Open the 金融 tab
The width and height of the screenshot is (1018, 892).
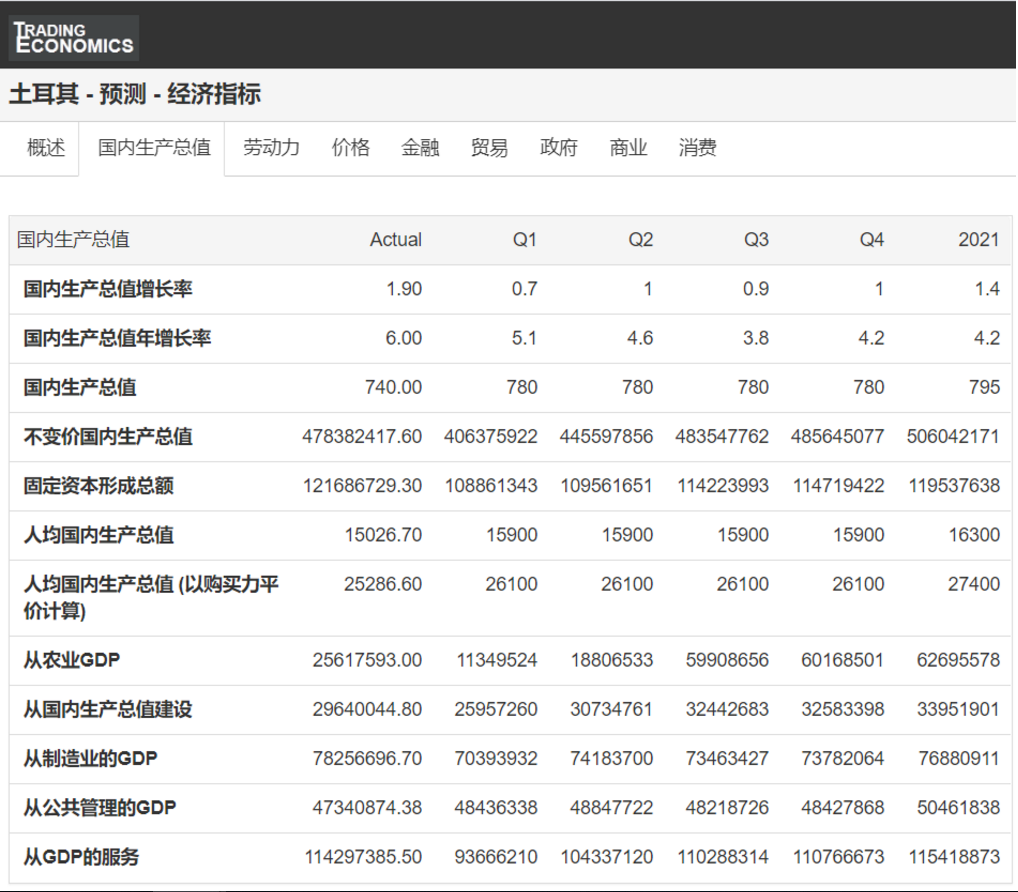420,148
